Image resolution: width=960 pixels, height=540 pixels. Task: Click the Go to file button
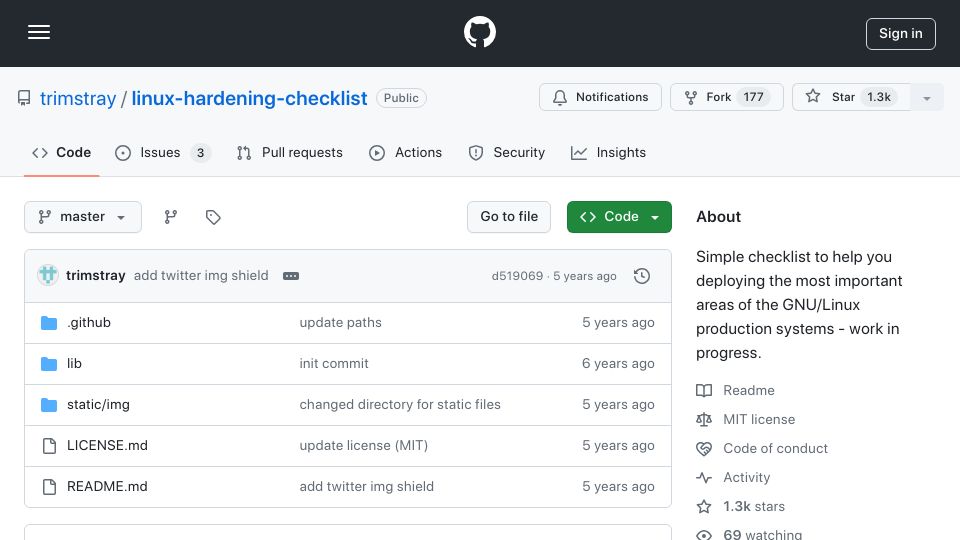click(509, 217)
